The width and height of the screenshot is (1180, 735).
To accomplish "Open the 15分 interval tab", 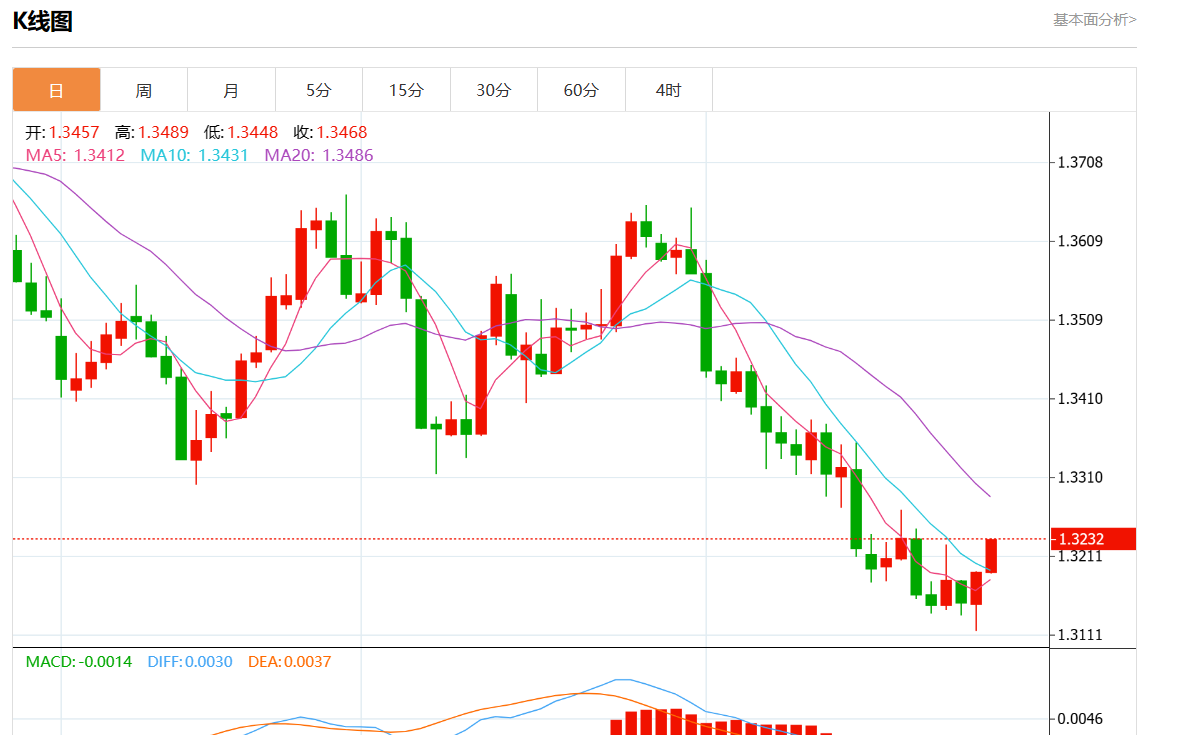I will [406, 90].
